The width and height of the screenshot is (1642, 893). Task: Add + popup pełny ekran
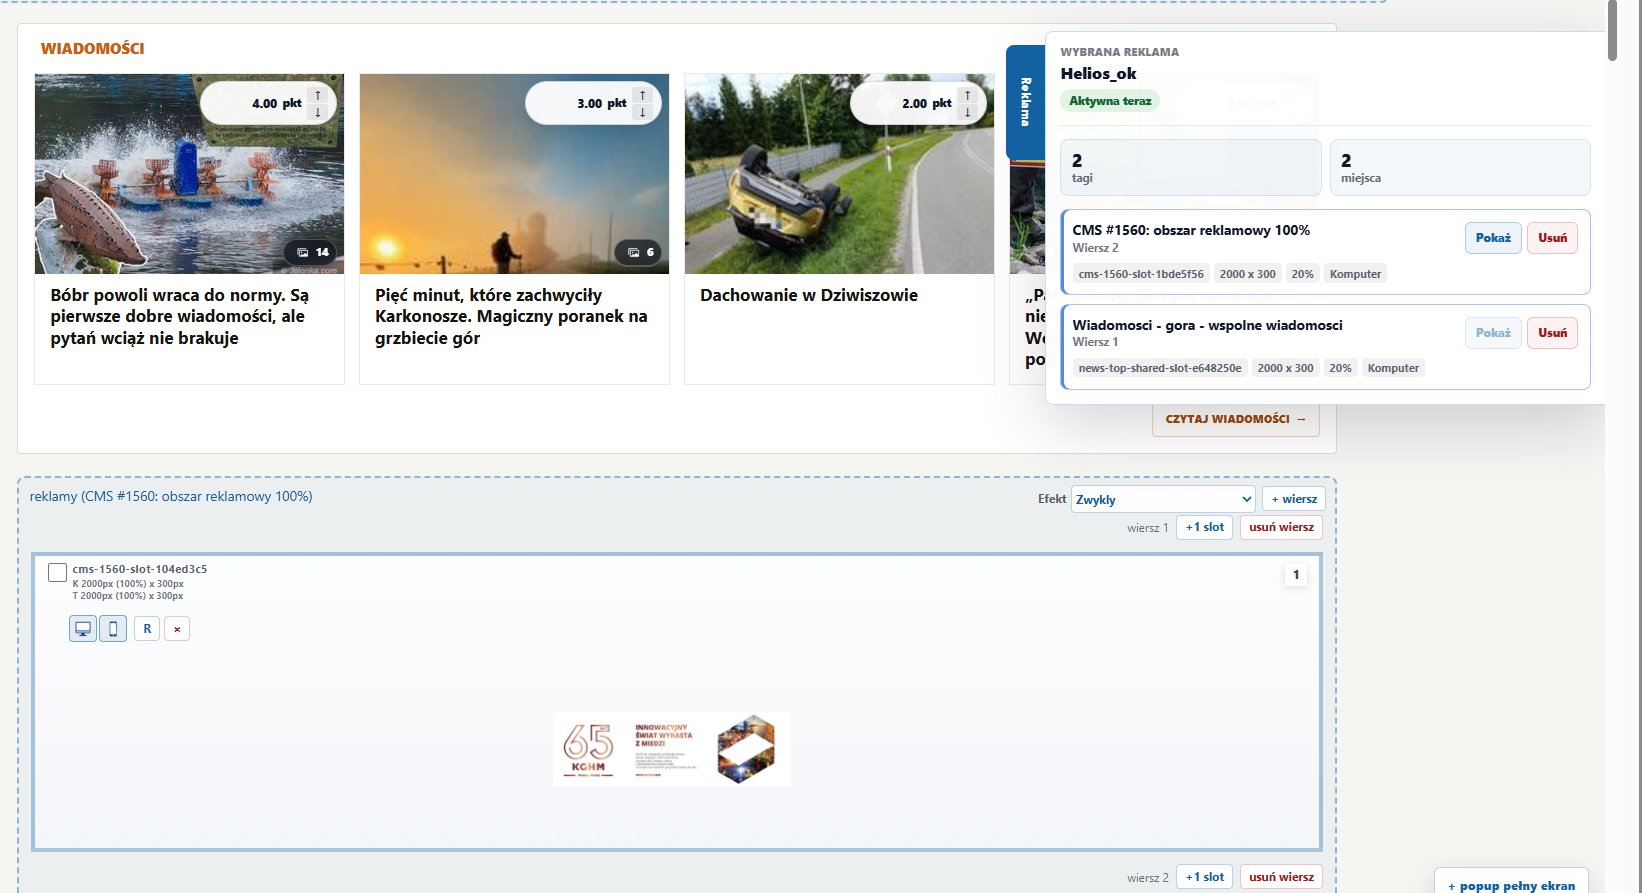tap(1511, 884)
